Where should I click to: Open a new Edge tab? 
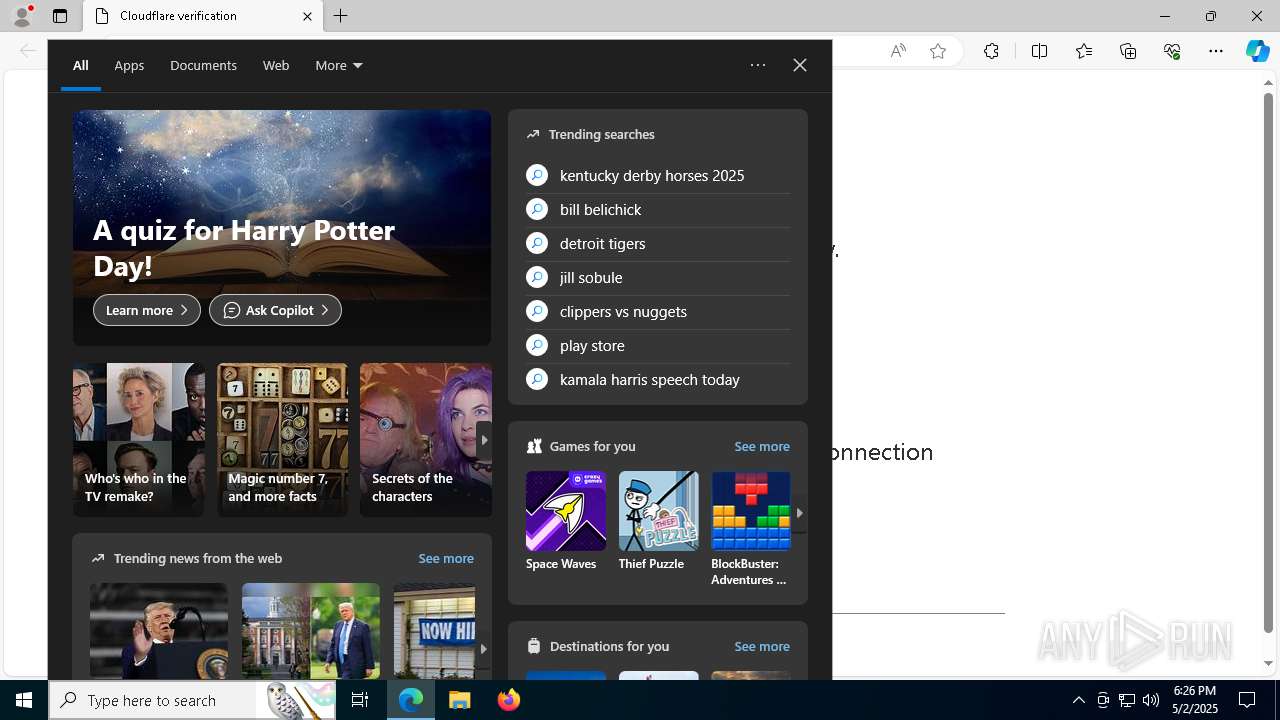[341, 16]
